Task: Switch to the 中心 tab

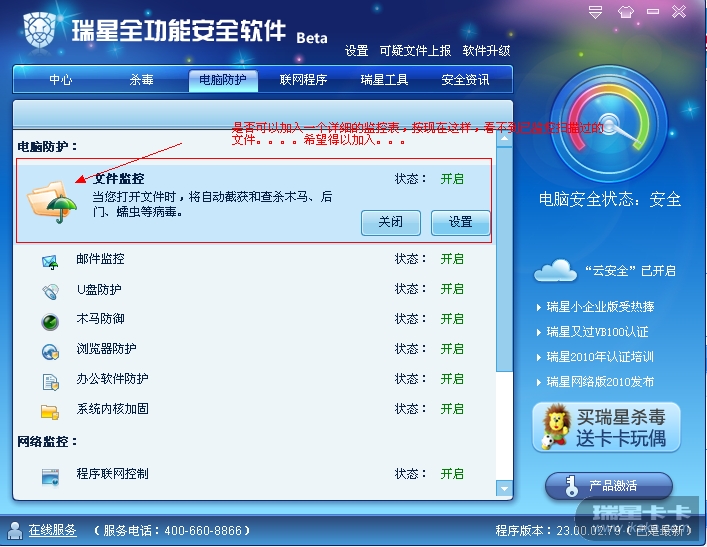Action: (61, 80)
